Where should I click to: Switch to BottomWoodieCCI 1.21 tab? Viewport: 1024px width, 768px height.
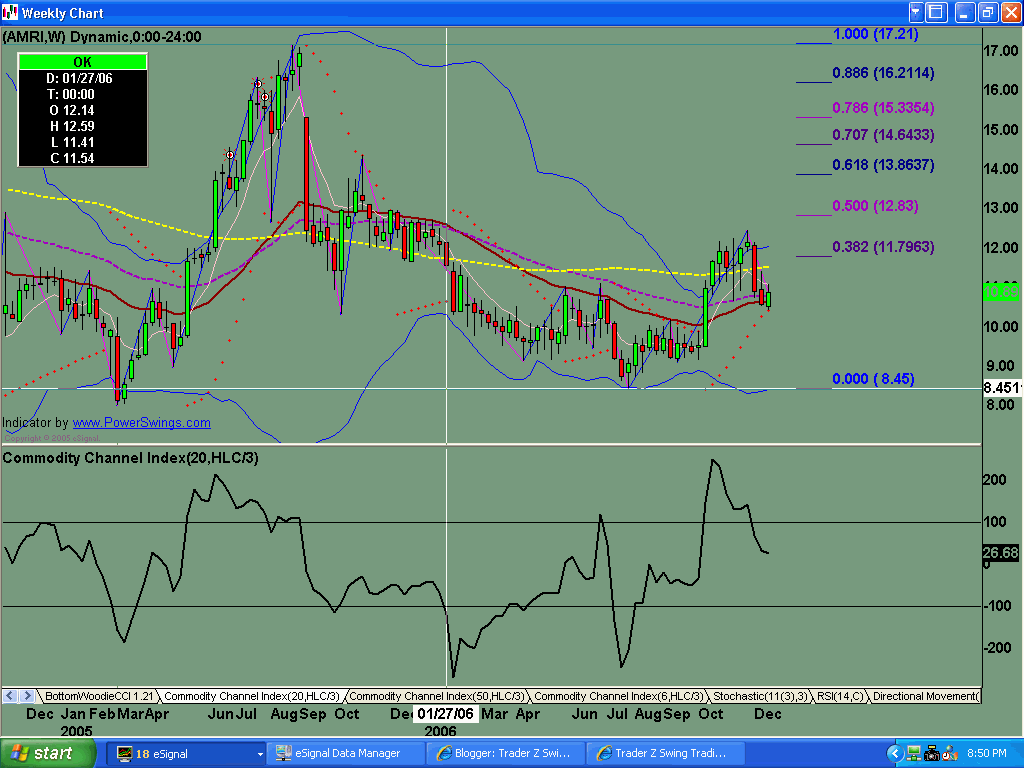(x=99, y=696)
